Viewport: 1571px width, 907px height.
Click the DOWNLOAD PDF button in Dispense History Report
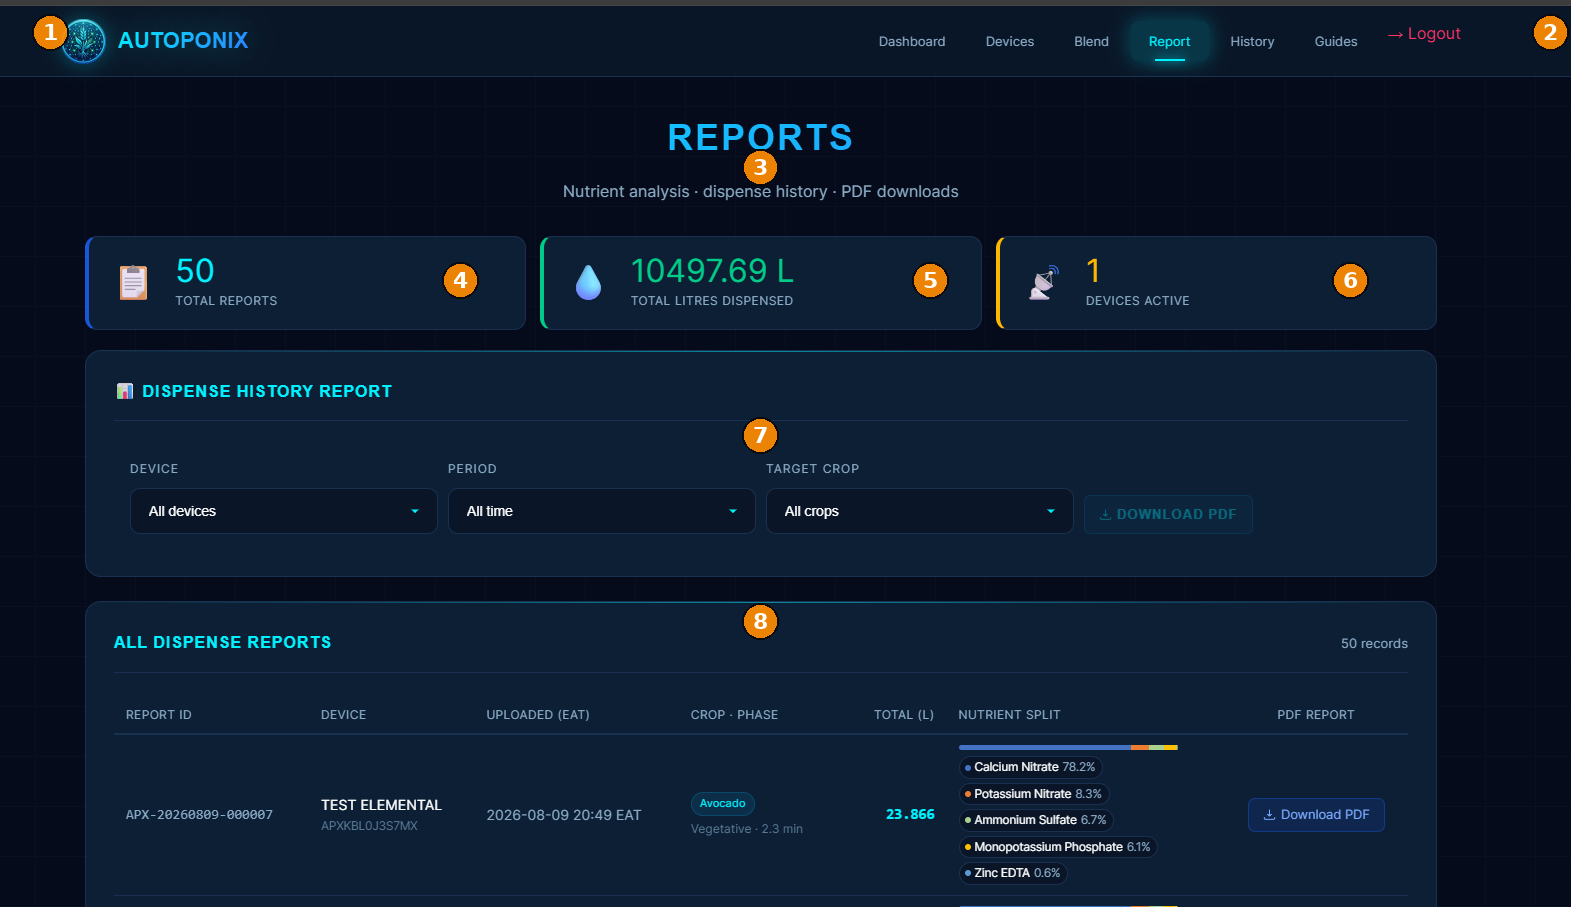pos(1168,514)
